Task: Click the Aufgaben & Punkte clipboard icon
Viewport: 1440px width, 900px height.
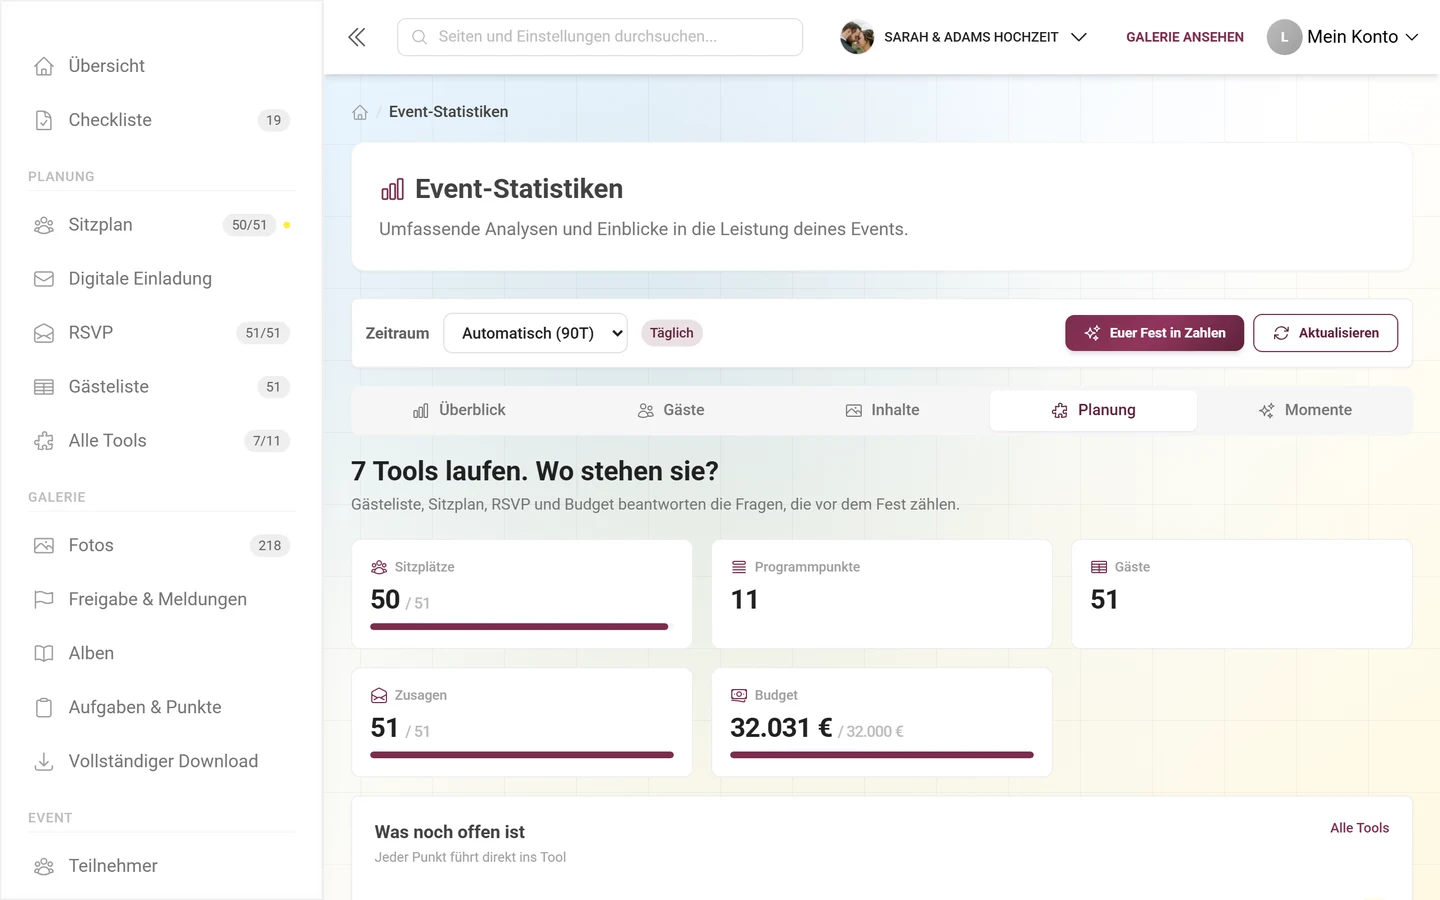Action: coord(44,708)
